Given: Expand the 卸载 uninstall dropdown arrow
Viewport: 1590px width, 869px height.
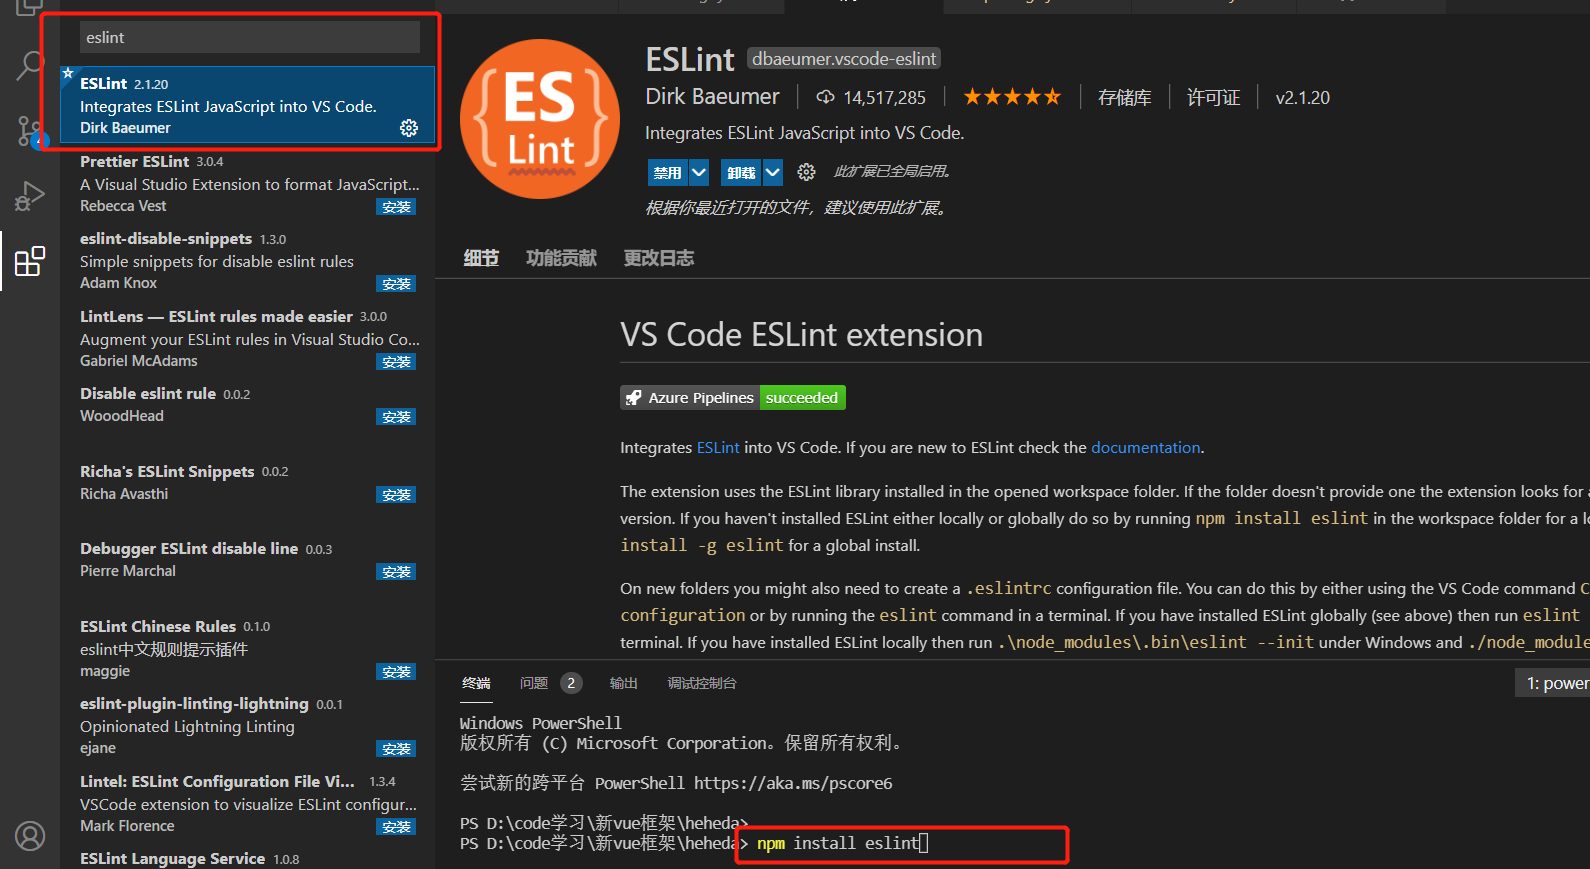Looking at the screenshot, I should click(x=773, y=173).
